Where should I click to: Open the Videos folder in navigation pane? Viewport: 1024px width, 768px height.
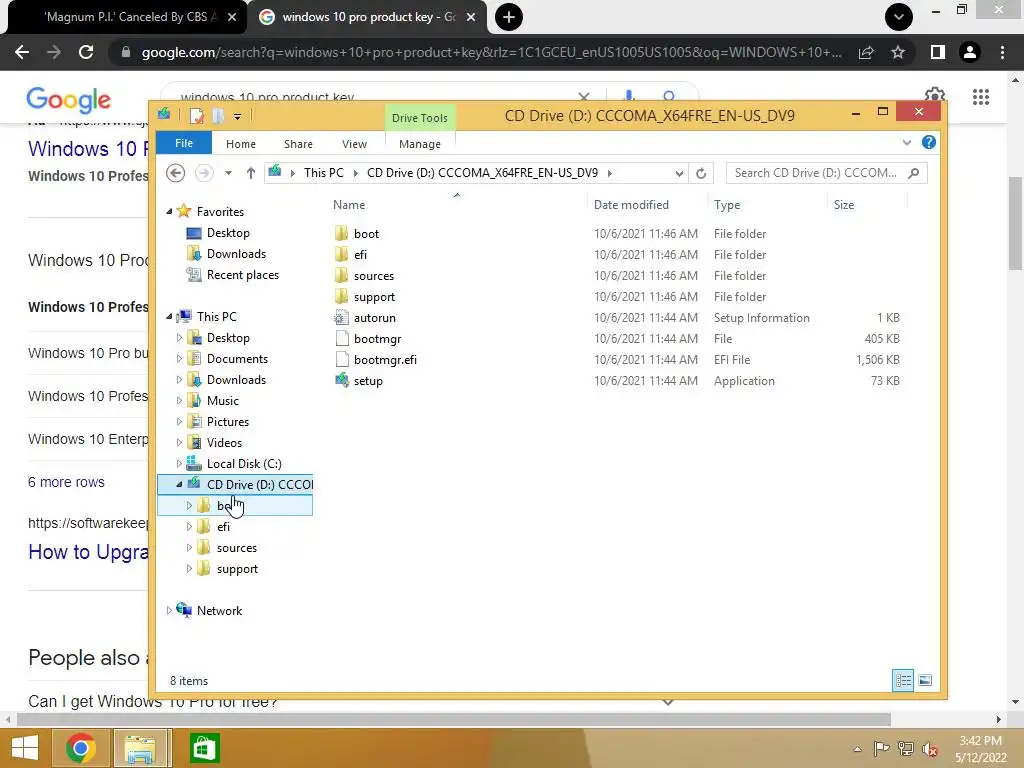tap(224, 443)
